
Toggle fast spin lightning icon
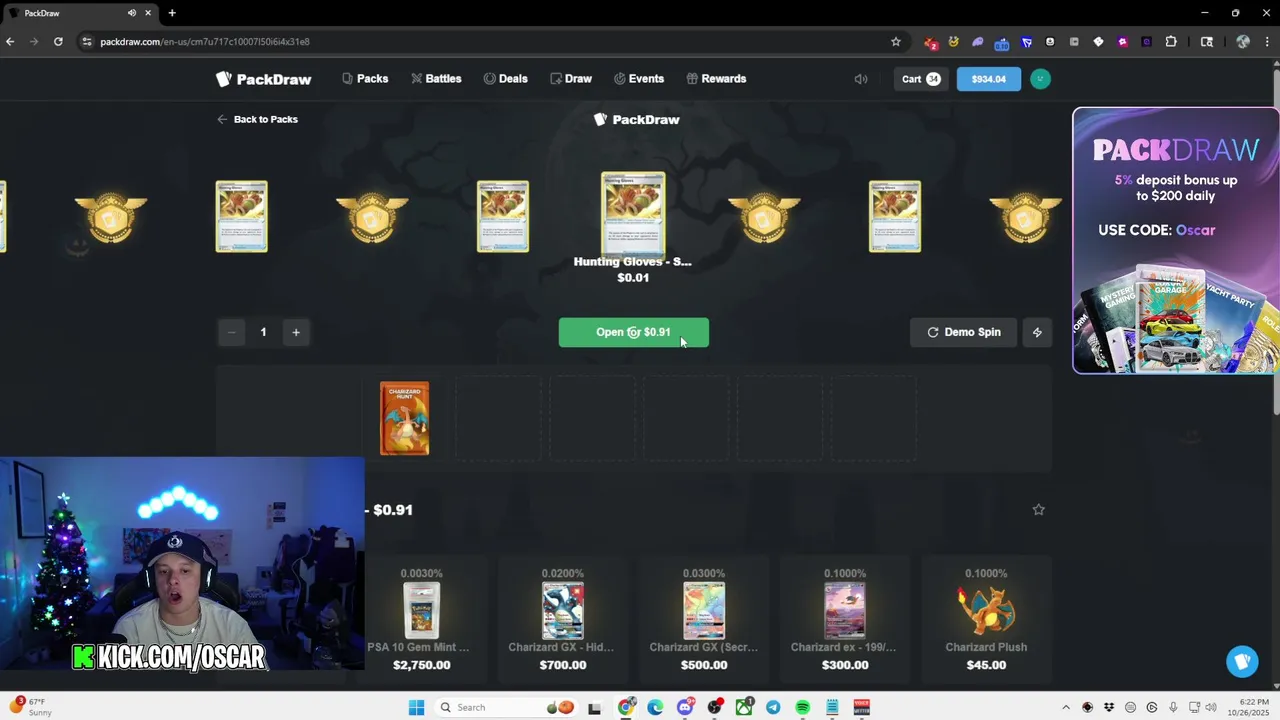point(1037,332)
